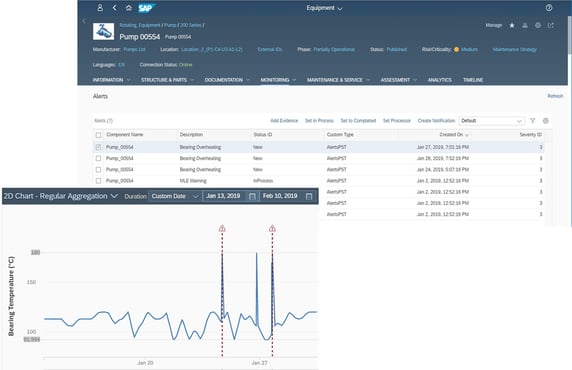Check the MLE Warning alert row checkbox

(98, 181)
